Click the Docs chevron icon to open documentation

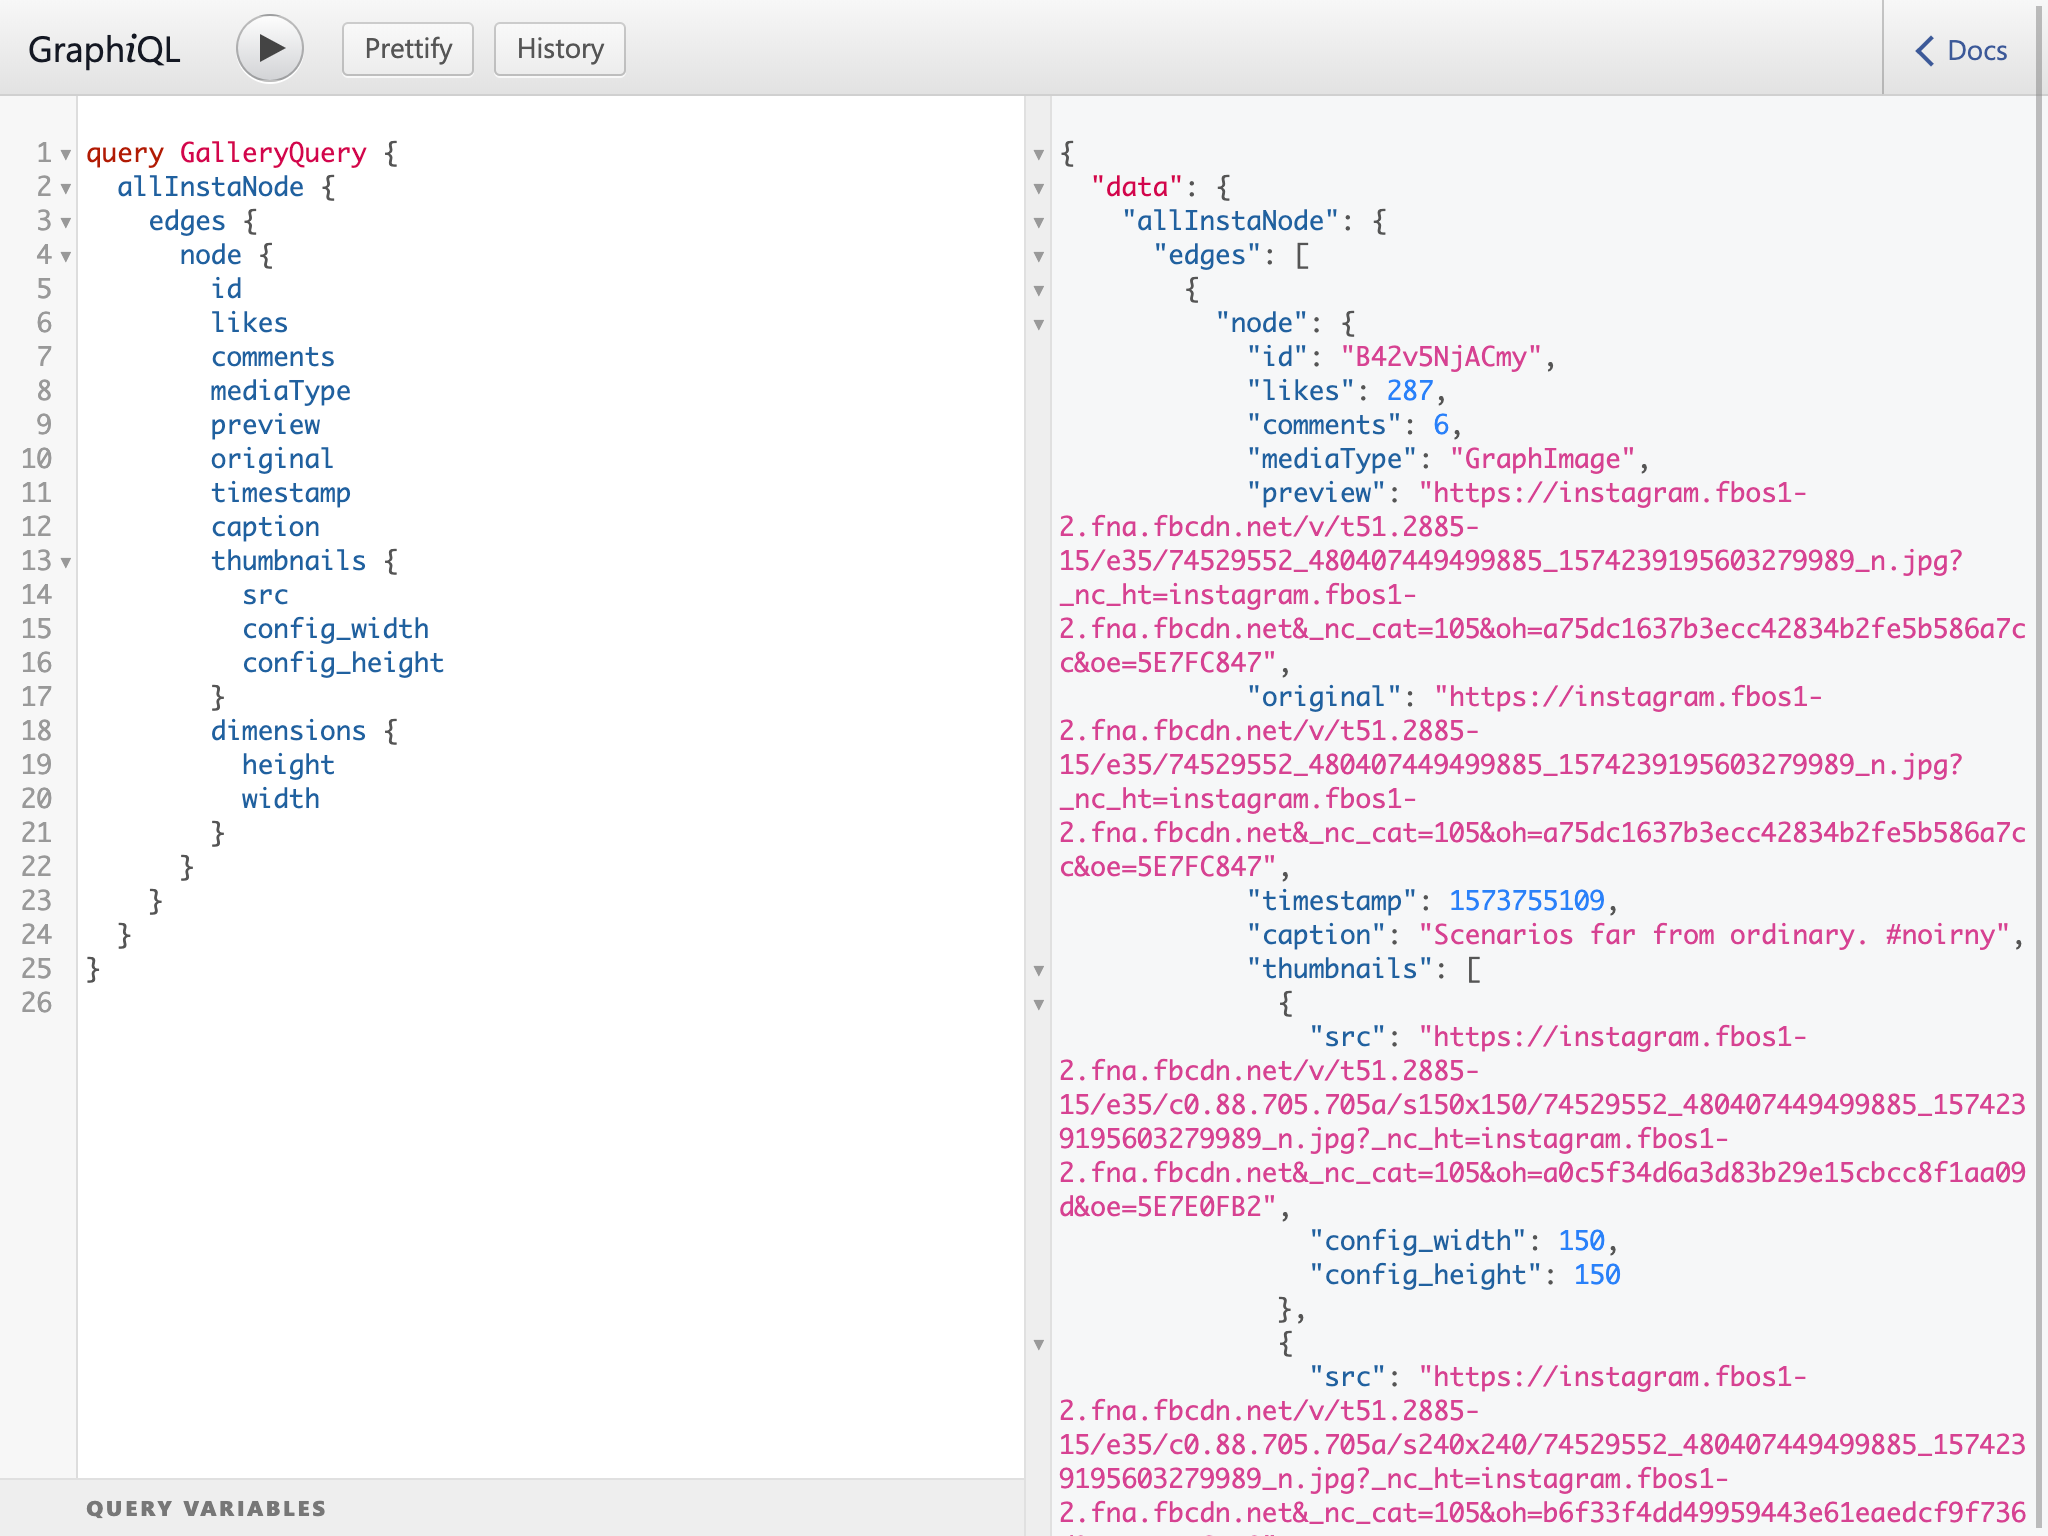(x=1923, y=49)
